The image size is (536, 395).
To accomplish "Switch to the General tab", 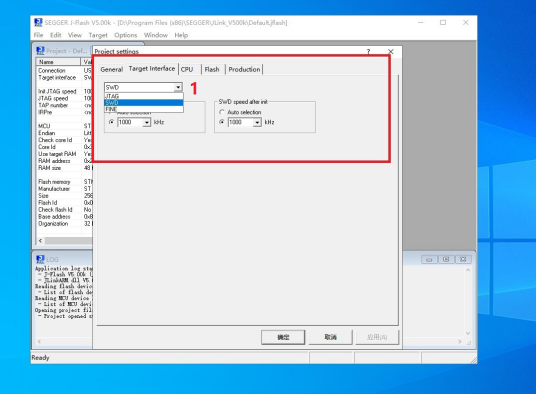I will [111, 69].
